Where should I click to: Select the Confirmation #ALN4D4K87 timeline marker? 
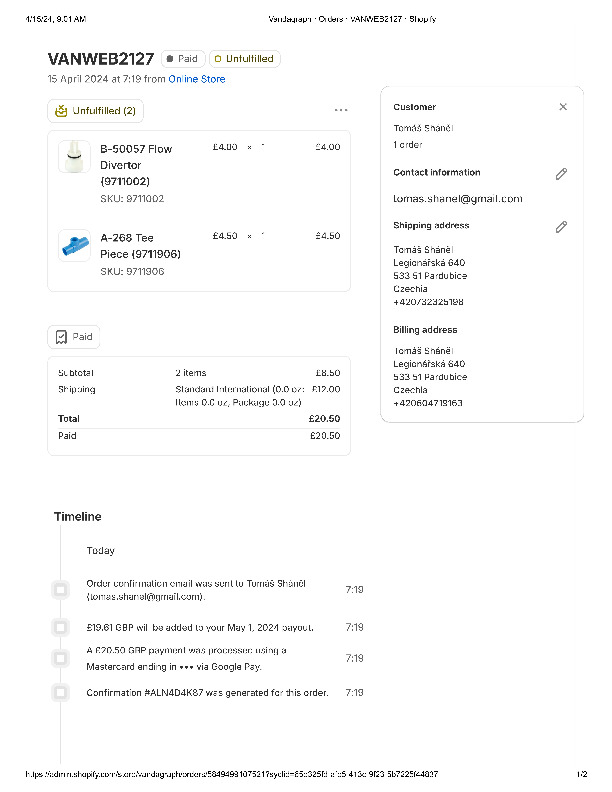click(x=60, y=692)
